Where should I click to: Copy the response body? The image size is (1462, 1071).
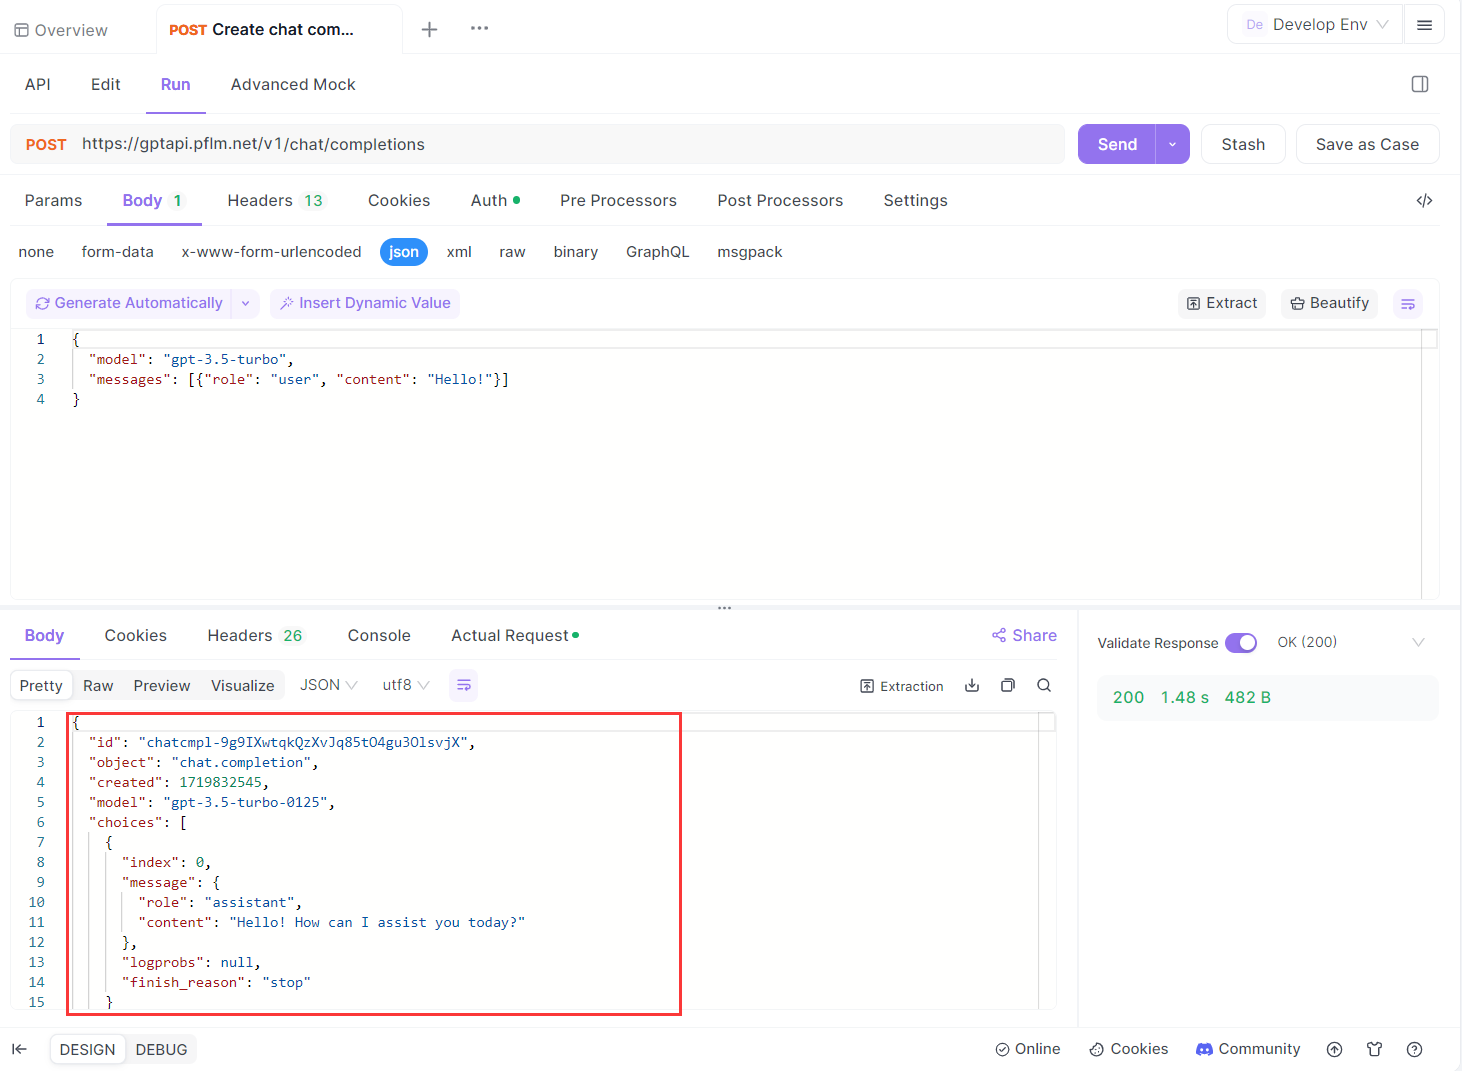(1007, 685)
